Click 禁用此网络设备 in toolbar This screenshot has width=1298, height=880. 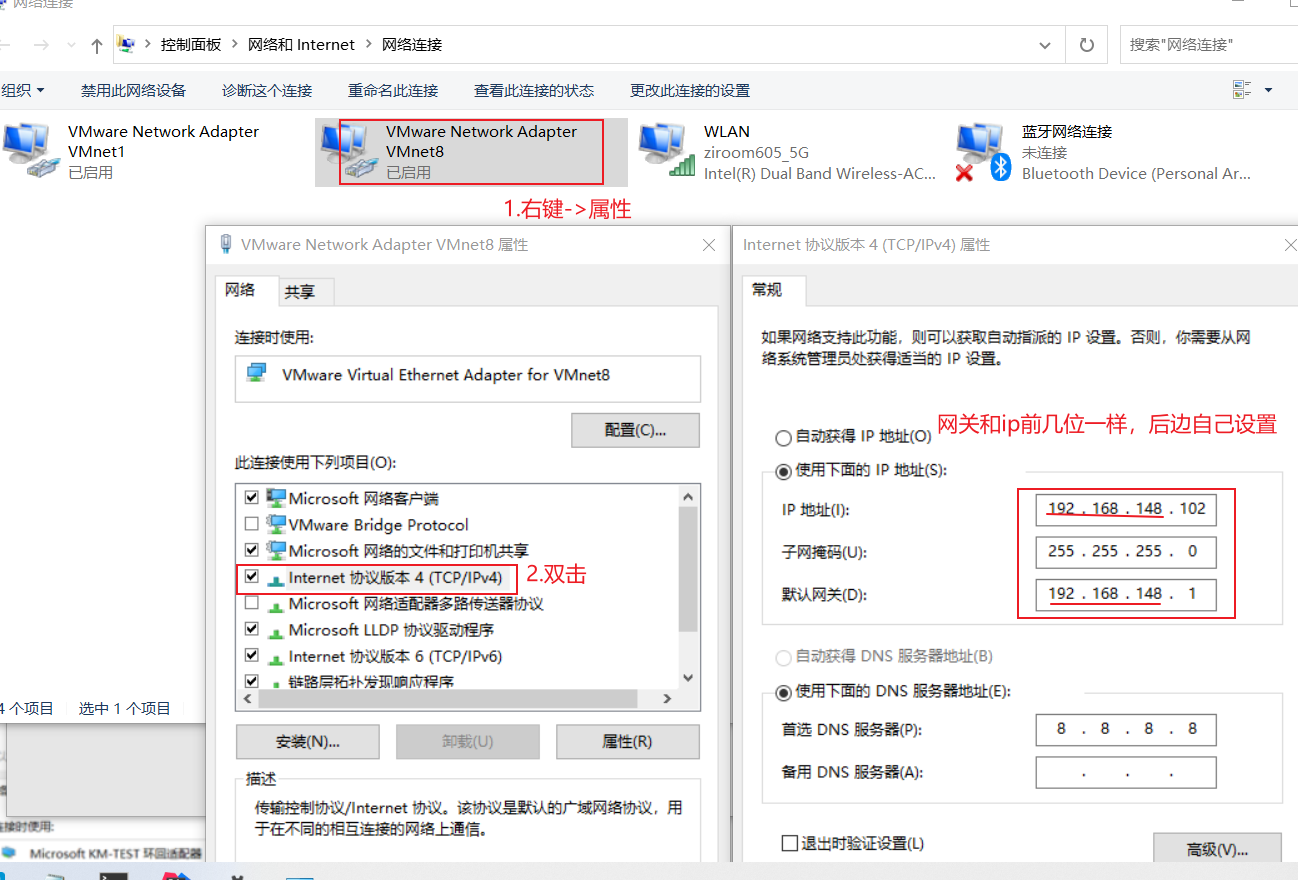(133, 90)
